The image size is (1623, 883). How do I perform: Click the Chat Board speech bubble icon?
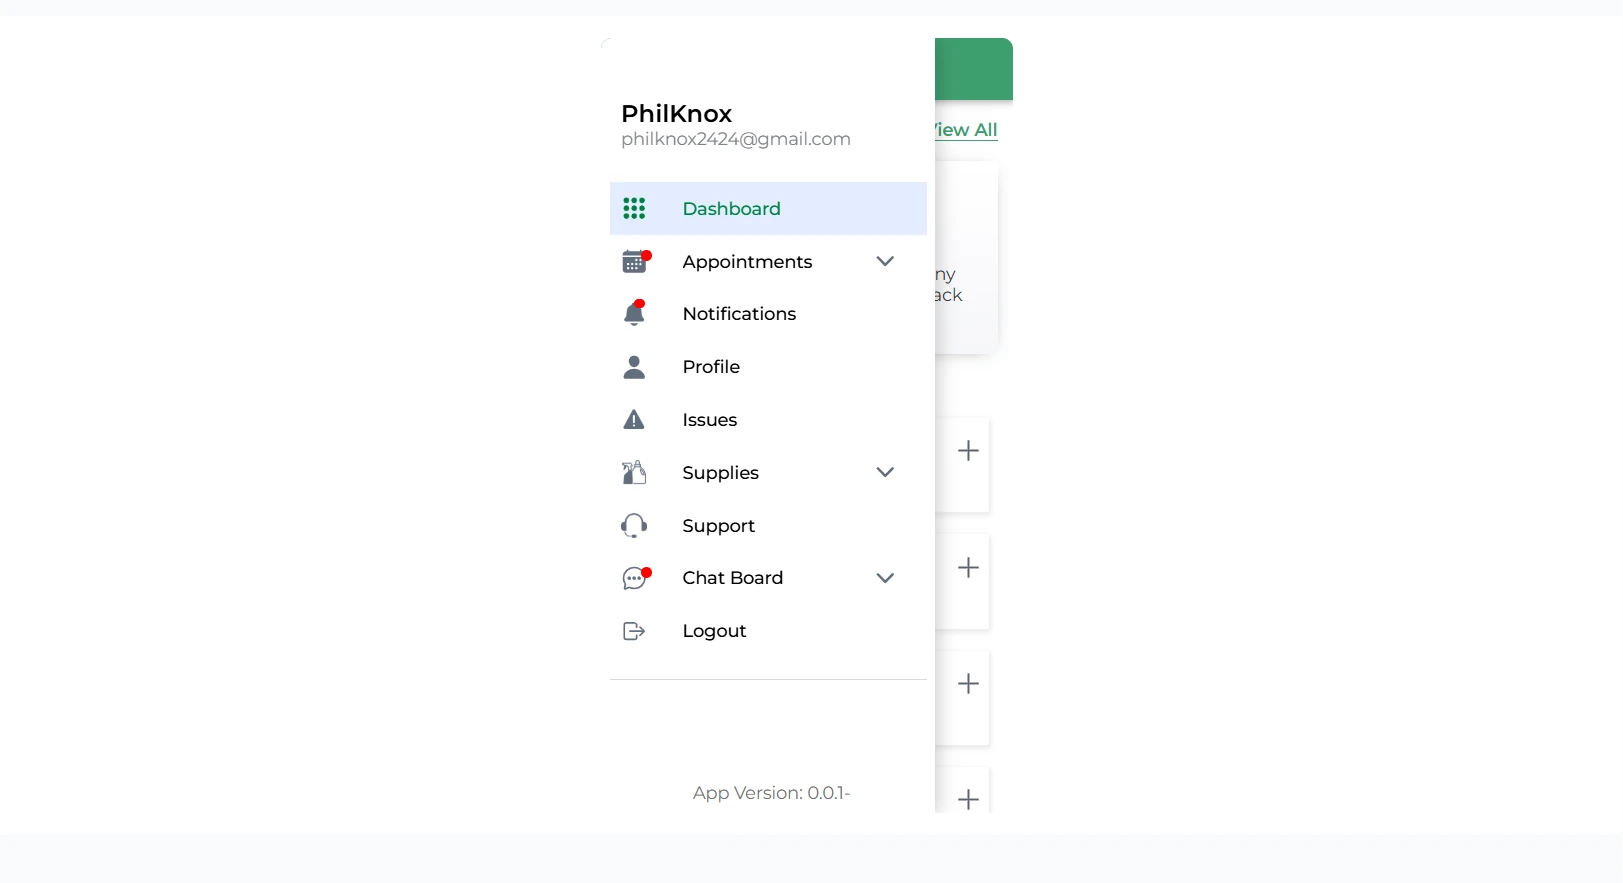(634, 578)
